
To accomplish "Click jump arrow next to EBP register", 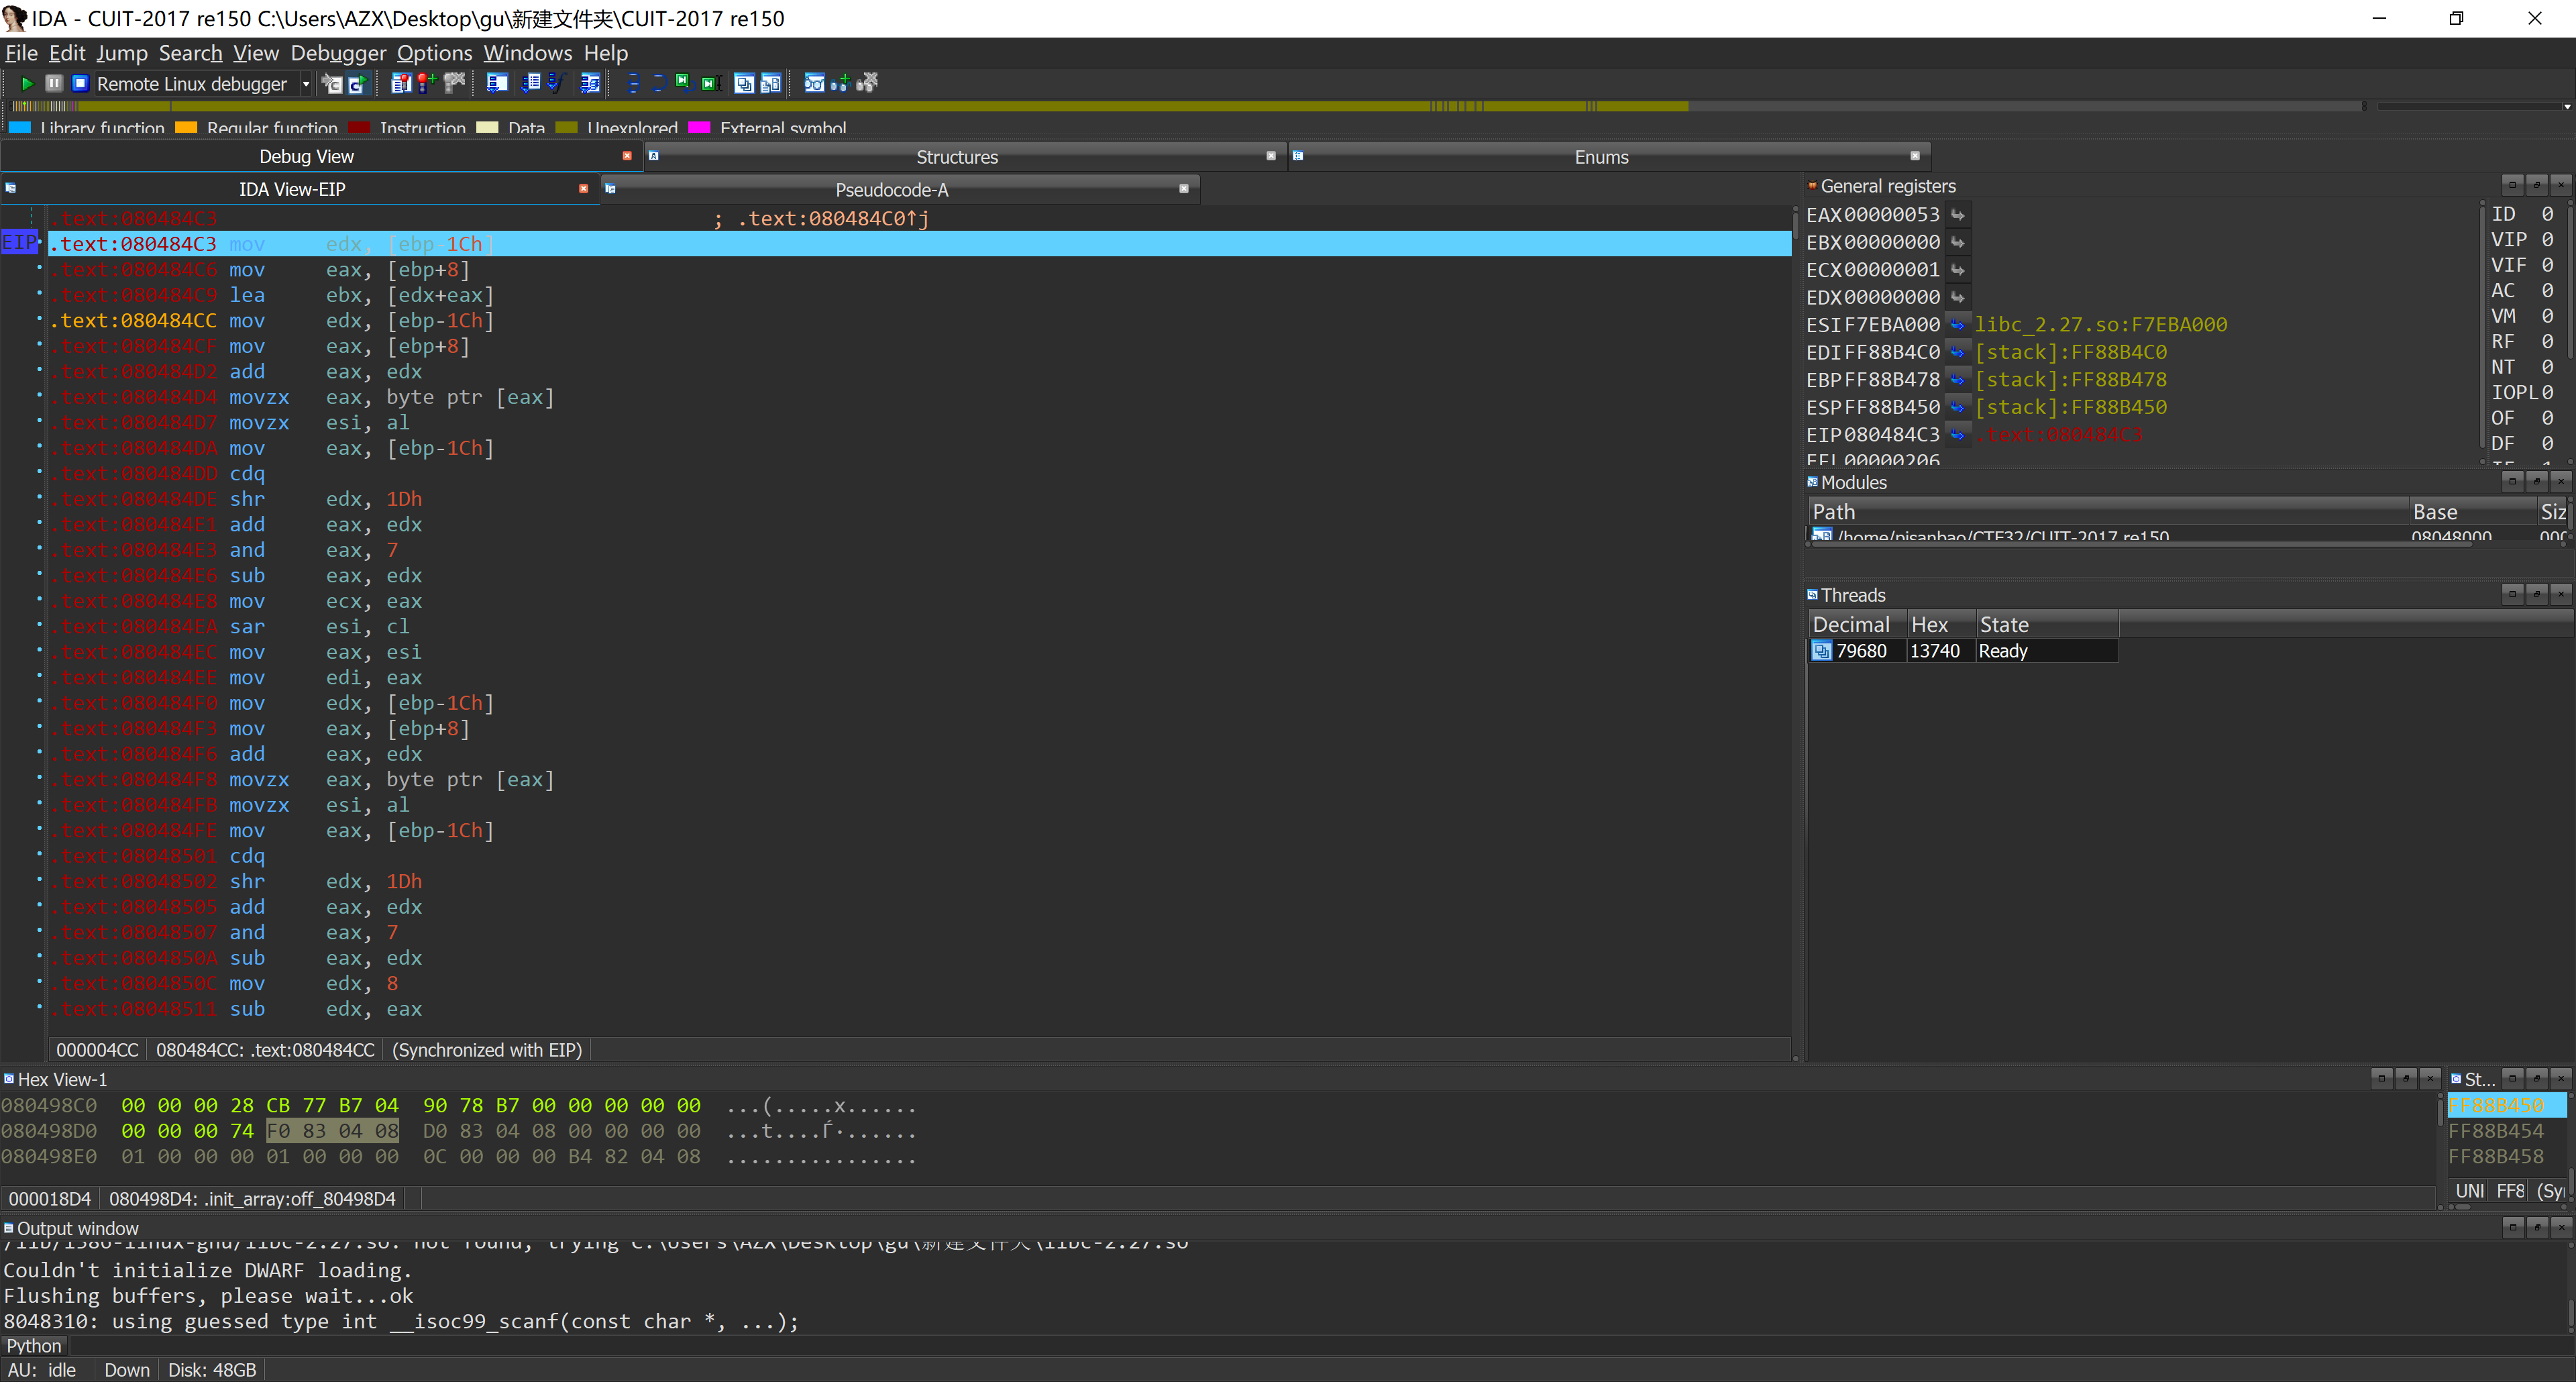I will pos(1957,380).
